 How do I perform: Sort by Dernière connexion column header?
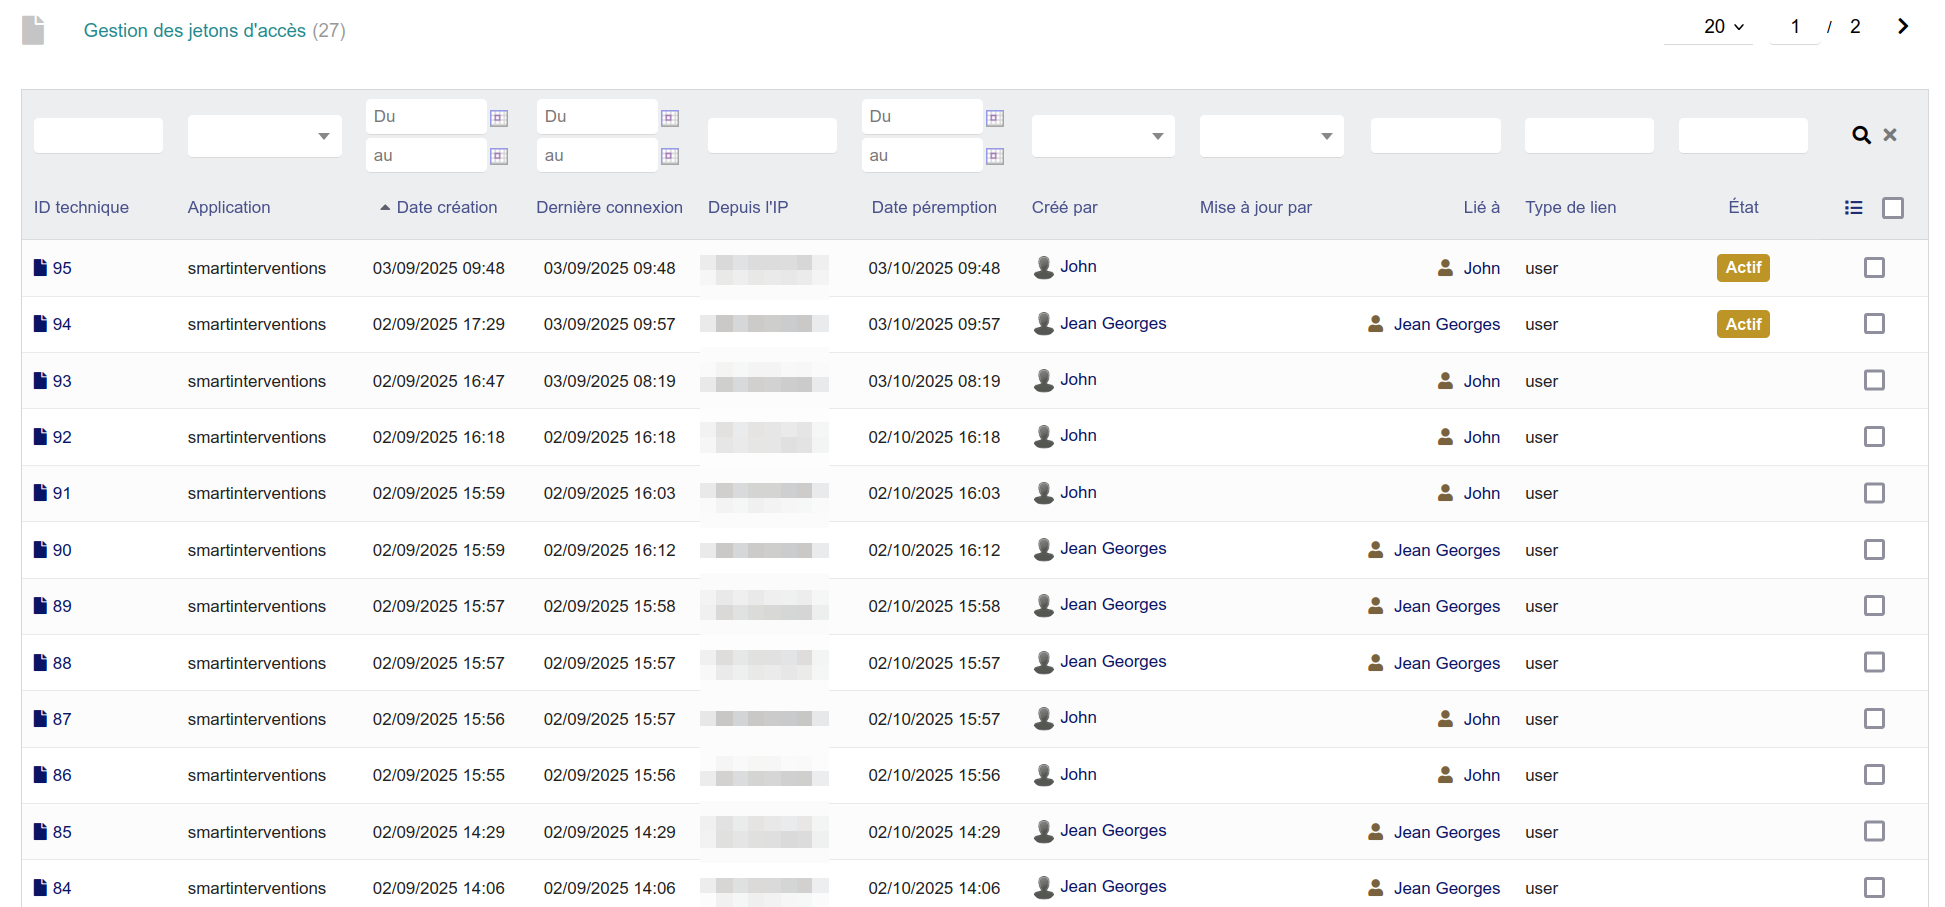pyautogui.click(x=609, y=207)
